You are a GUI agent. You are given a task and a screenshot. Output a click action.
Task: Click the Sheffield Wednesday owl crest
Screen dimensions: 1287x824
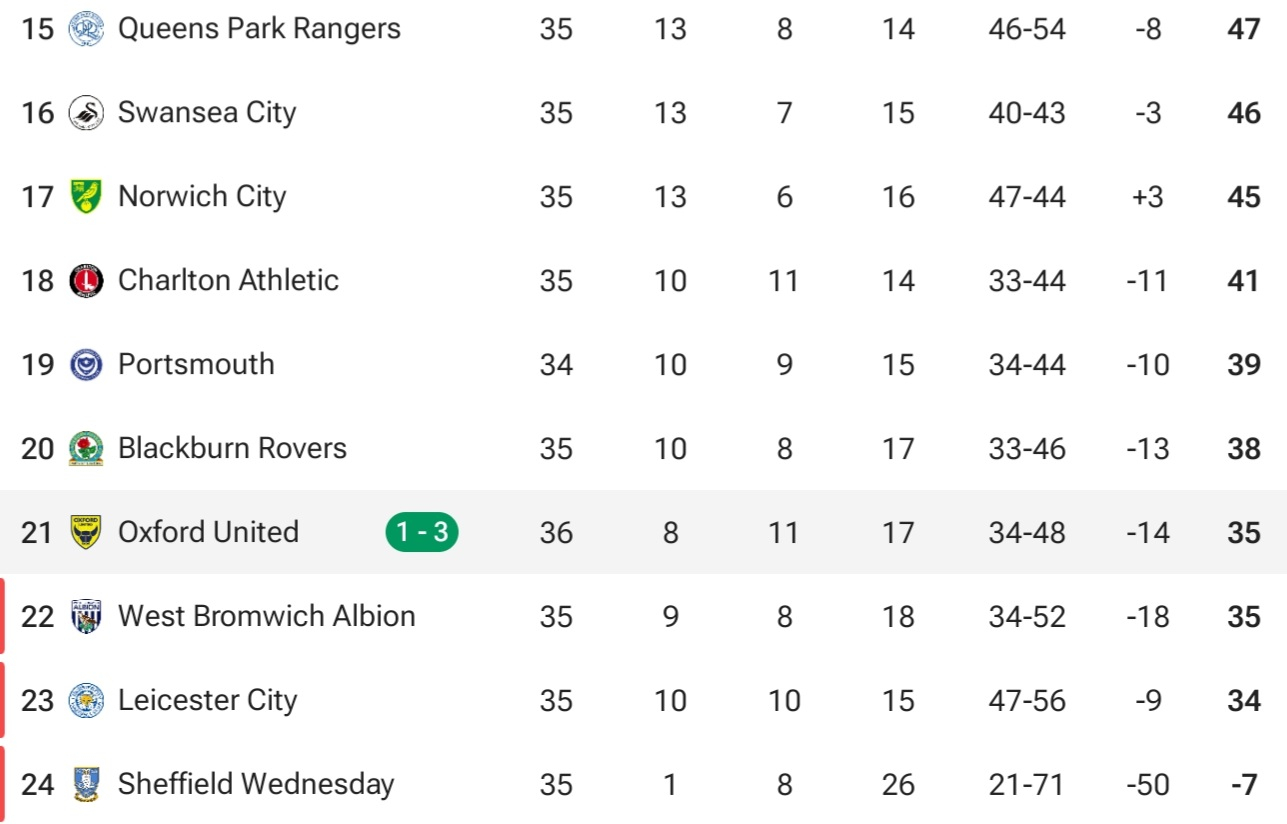tap(86, 784)
